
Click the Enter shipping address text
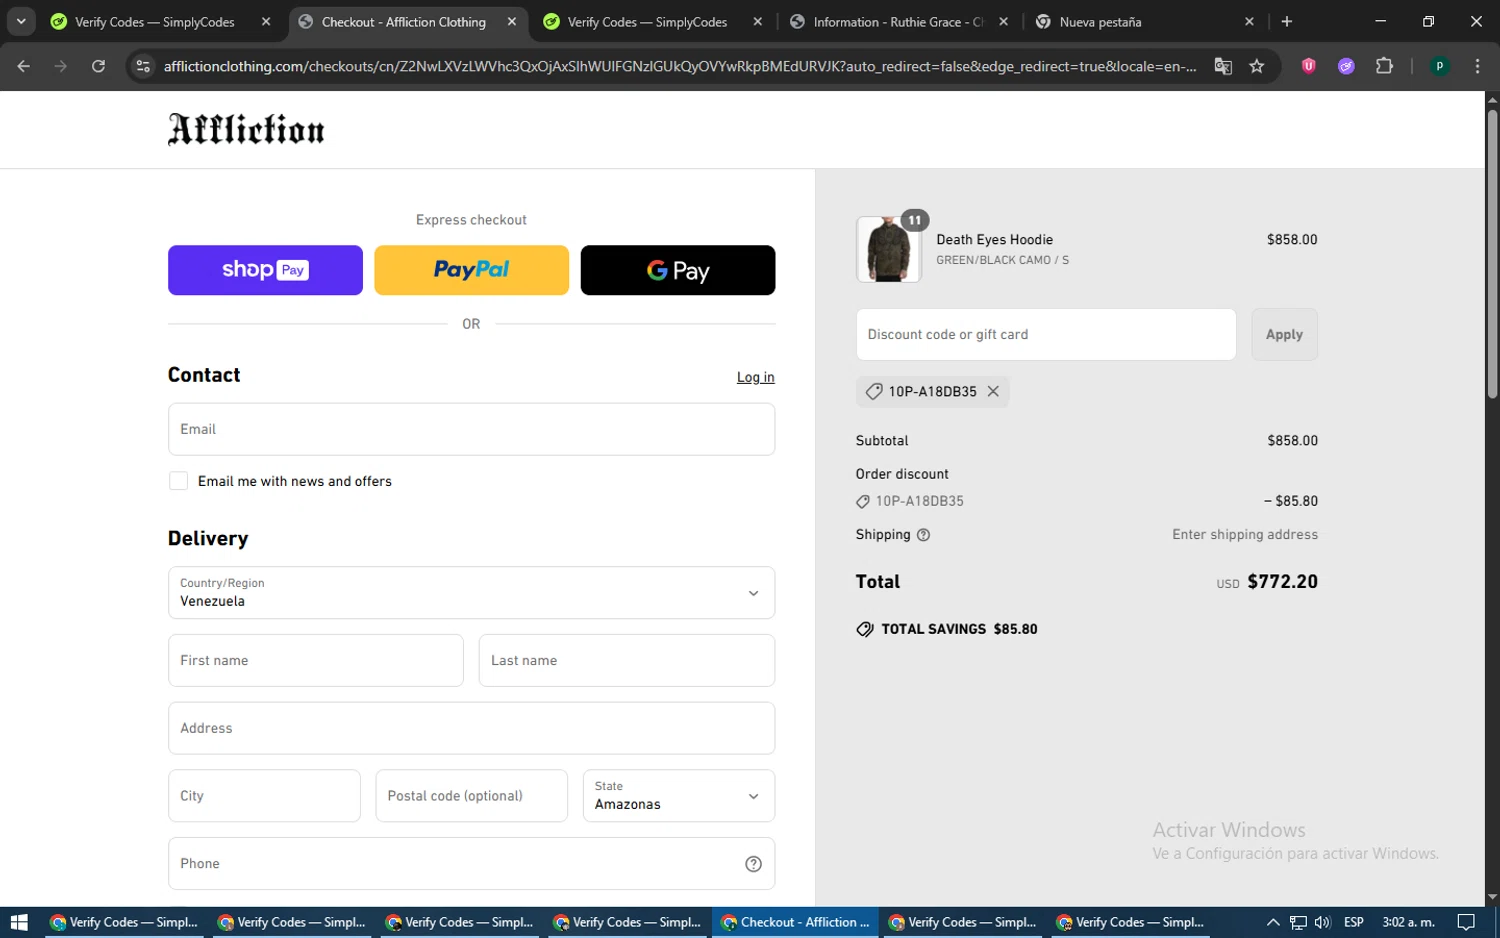coord(1245,535)
